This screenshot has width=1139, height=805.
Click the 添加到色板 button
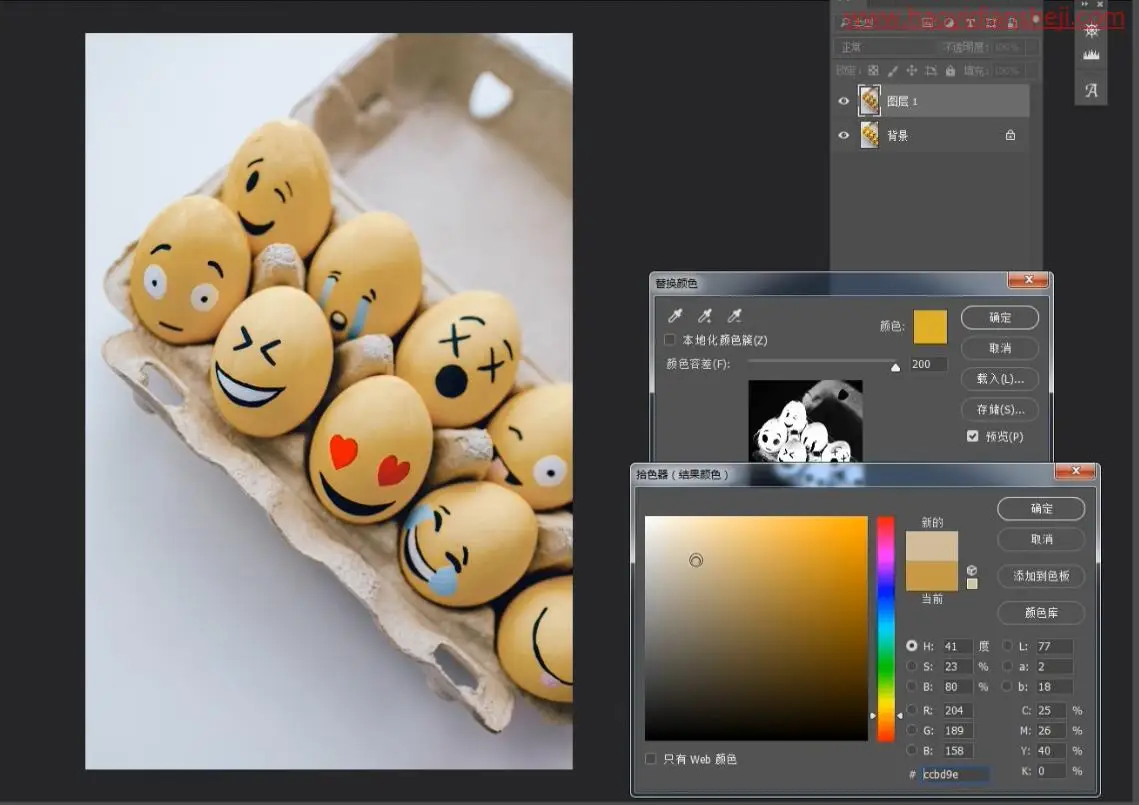[x=1041, y=575]
